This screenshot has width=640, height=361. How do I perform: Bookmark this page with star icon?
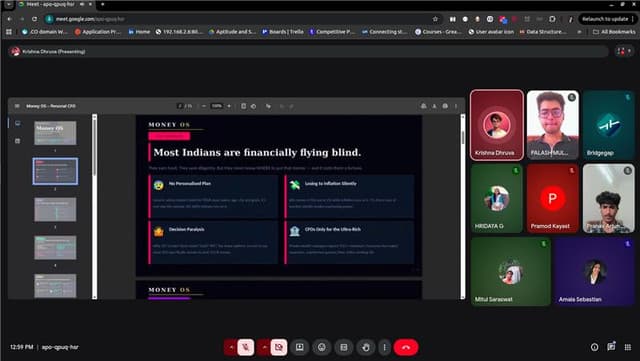pyautogui.click(x=435, y=19)
